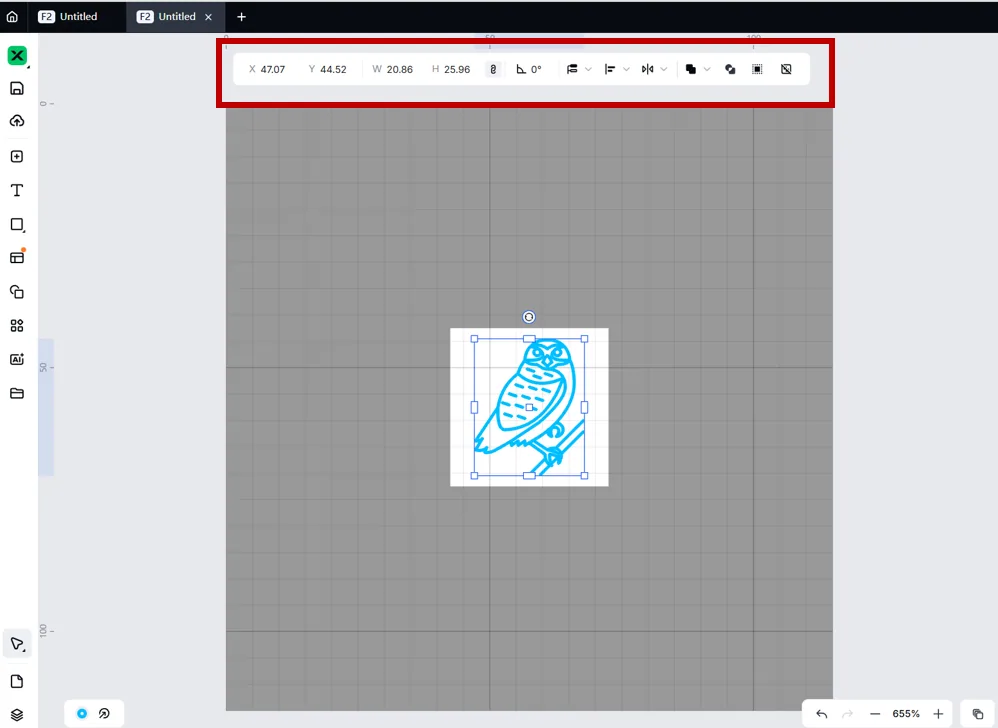Toggle the aspect ratio lock
Image resolution: width=998 pixels, height=728 pixels.
pyautogui.click(x=493, y=69)
